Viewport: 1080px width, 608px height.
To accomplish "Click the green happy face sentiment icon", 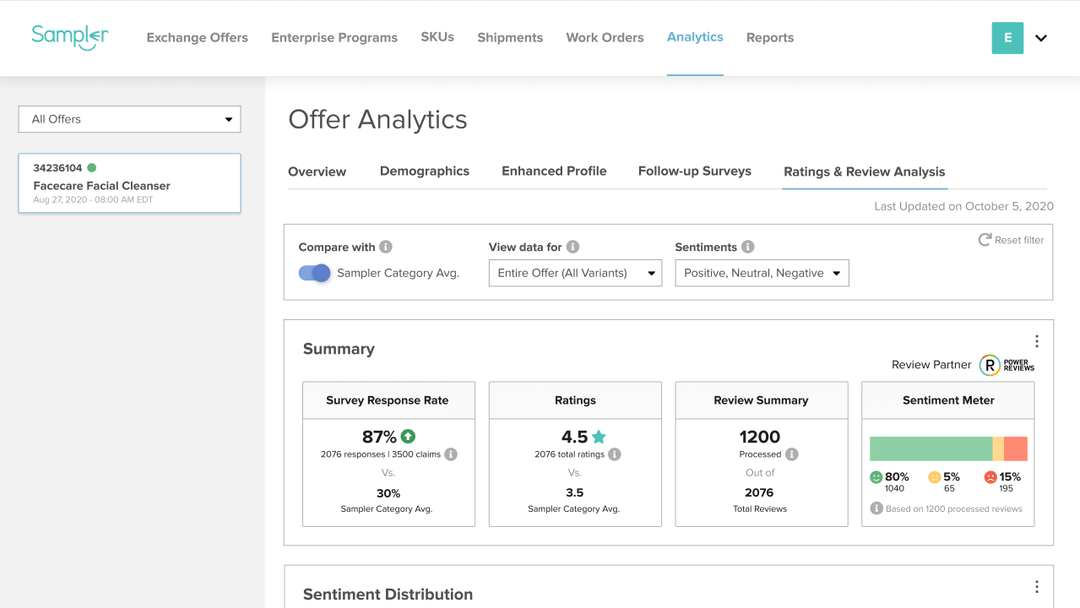I will 874,479.
